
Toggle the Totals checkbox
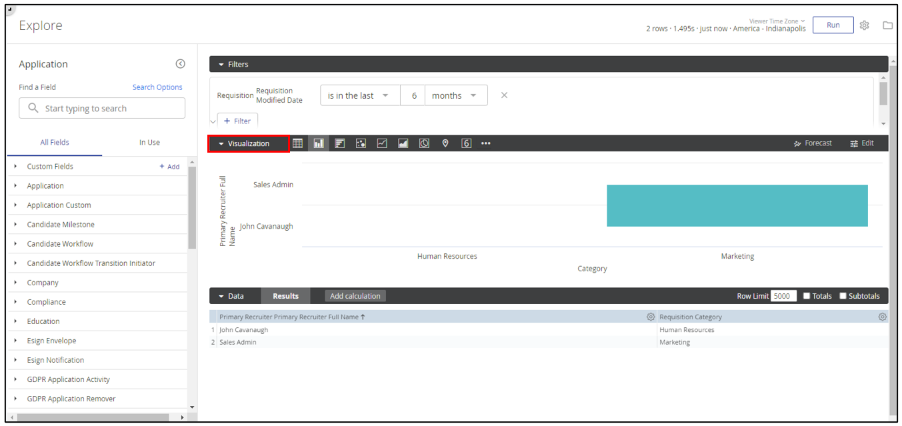pyautogui.click(x=807, y=296)
